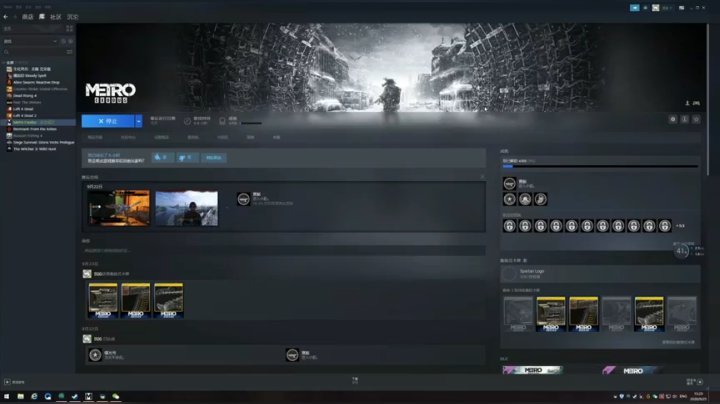Open friends and chat icon
720x404 pixels.
pos(700,382)
